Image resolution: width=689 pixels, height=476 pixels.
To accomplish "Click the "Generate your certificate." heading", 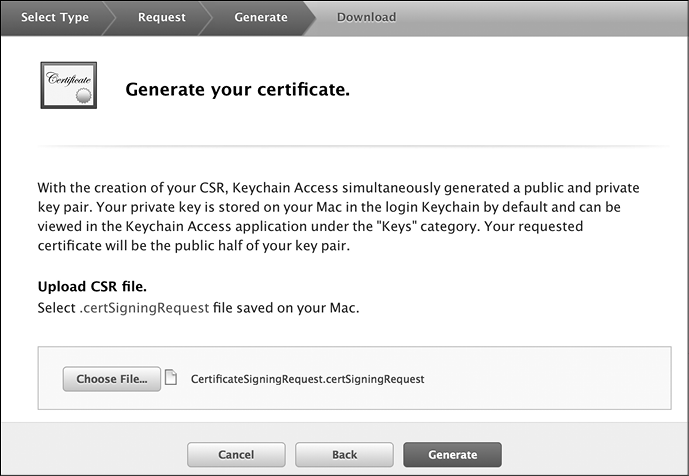I will click(237, 90).
